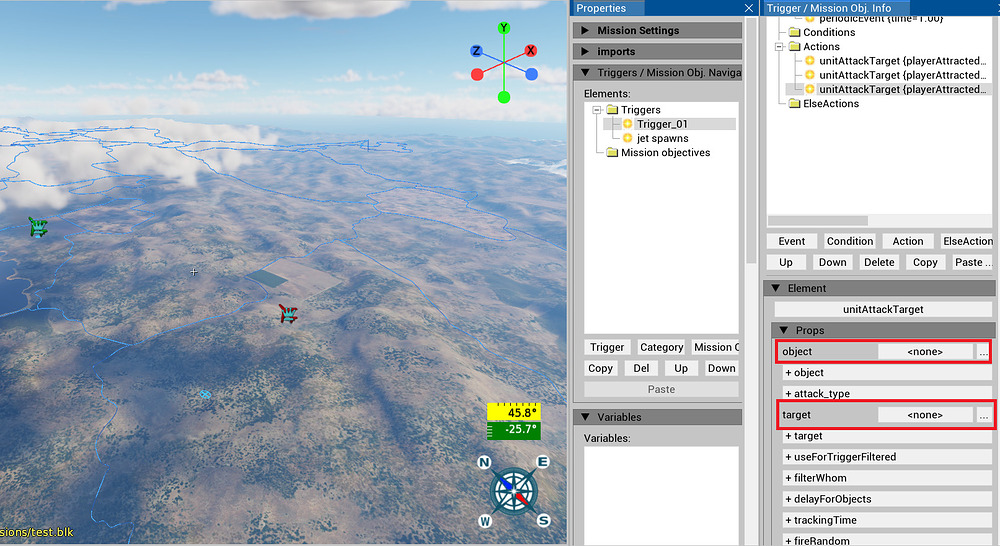Click the compass widget in the viewport

click(x=514, y=490)
